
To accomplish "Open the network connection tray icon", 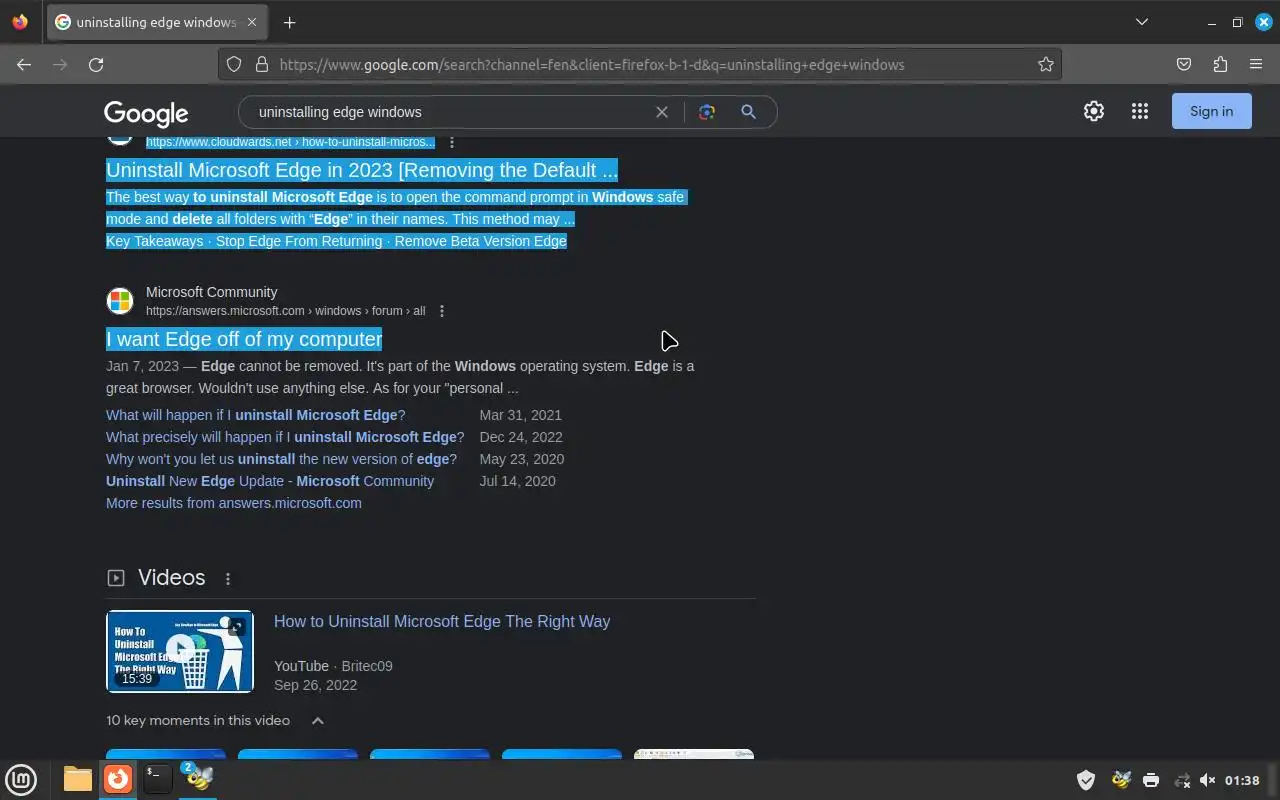I will [1182, 780].
